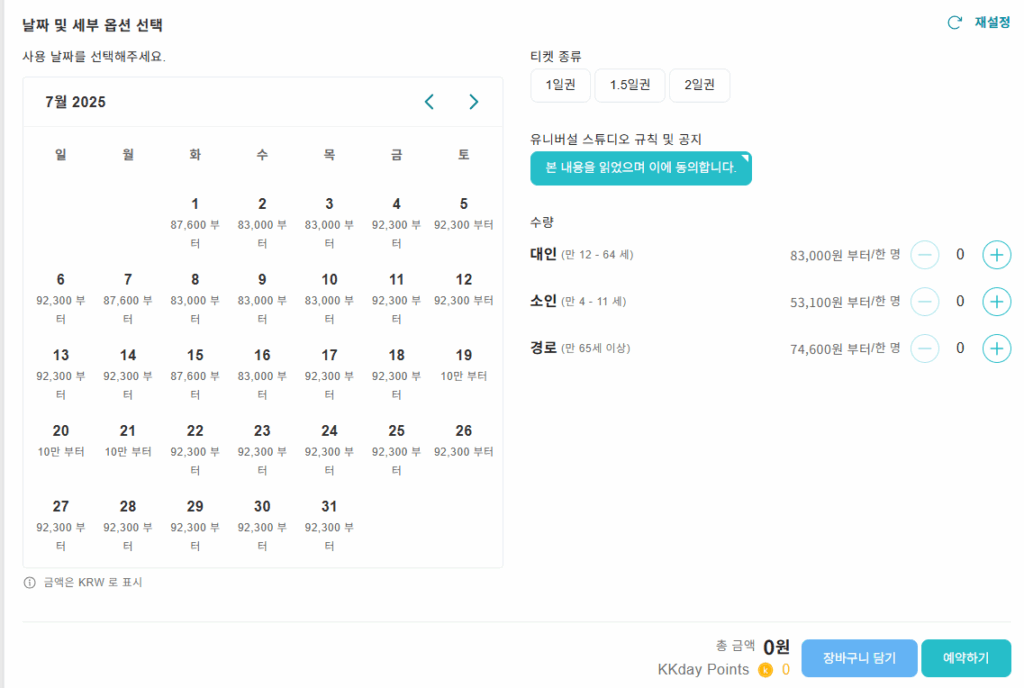Increase 소인 child ticket quantity
Viewport: 1024px width, 688px height.
(x=997, y=302)
